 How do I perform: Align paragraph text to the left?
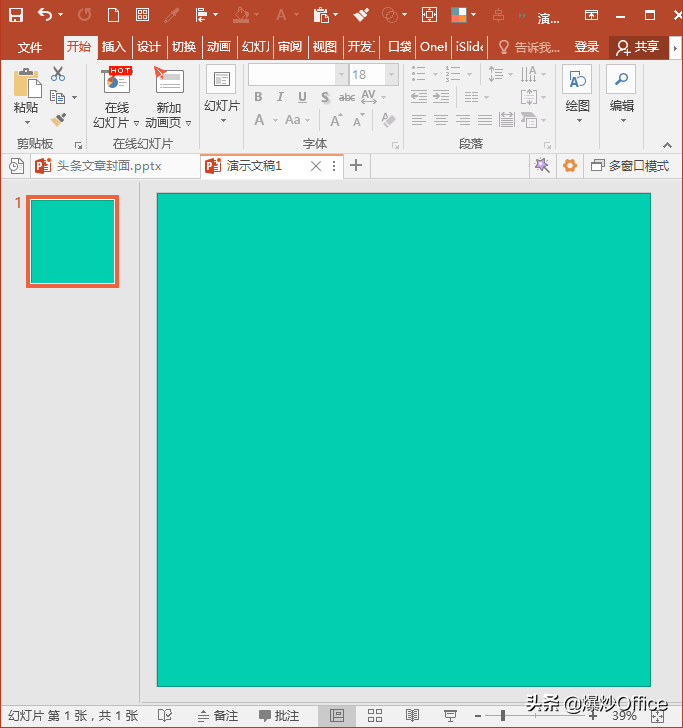coord(418,120)
